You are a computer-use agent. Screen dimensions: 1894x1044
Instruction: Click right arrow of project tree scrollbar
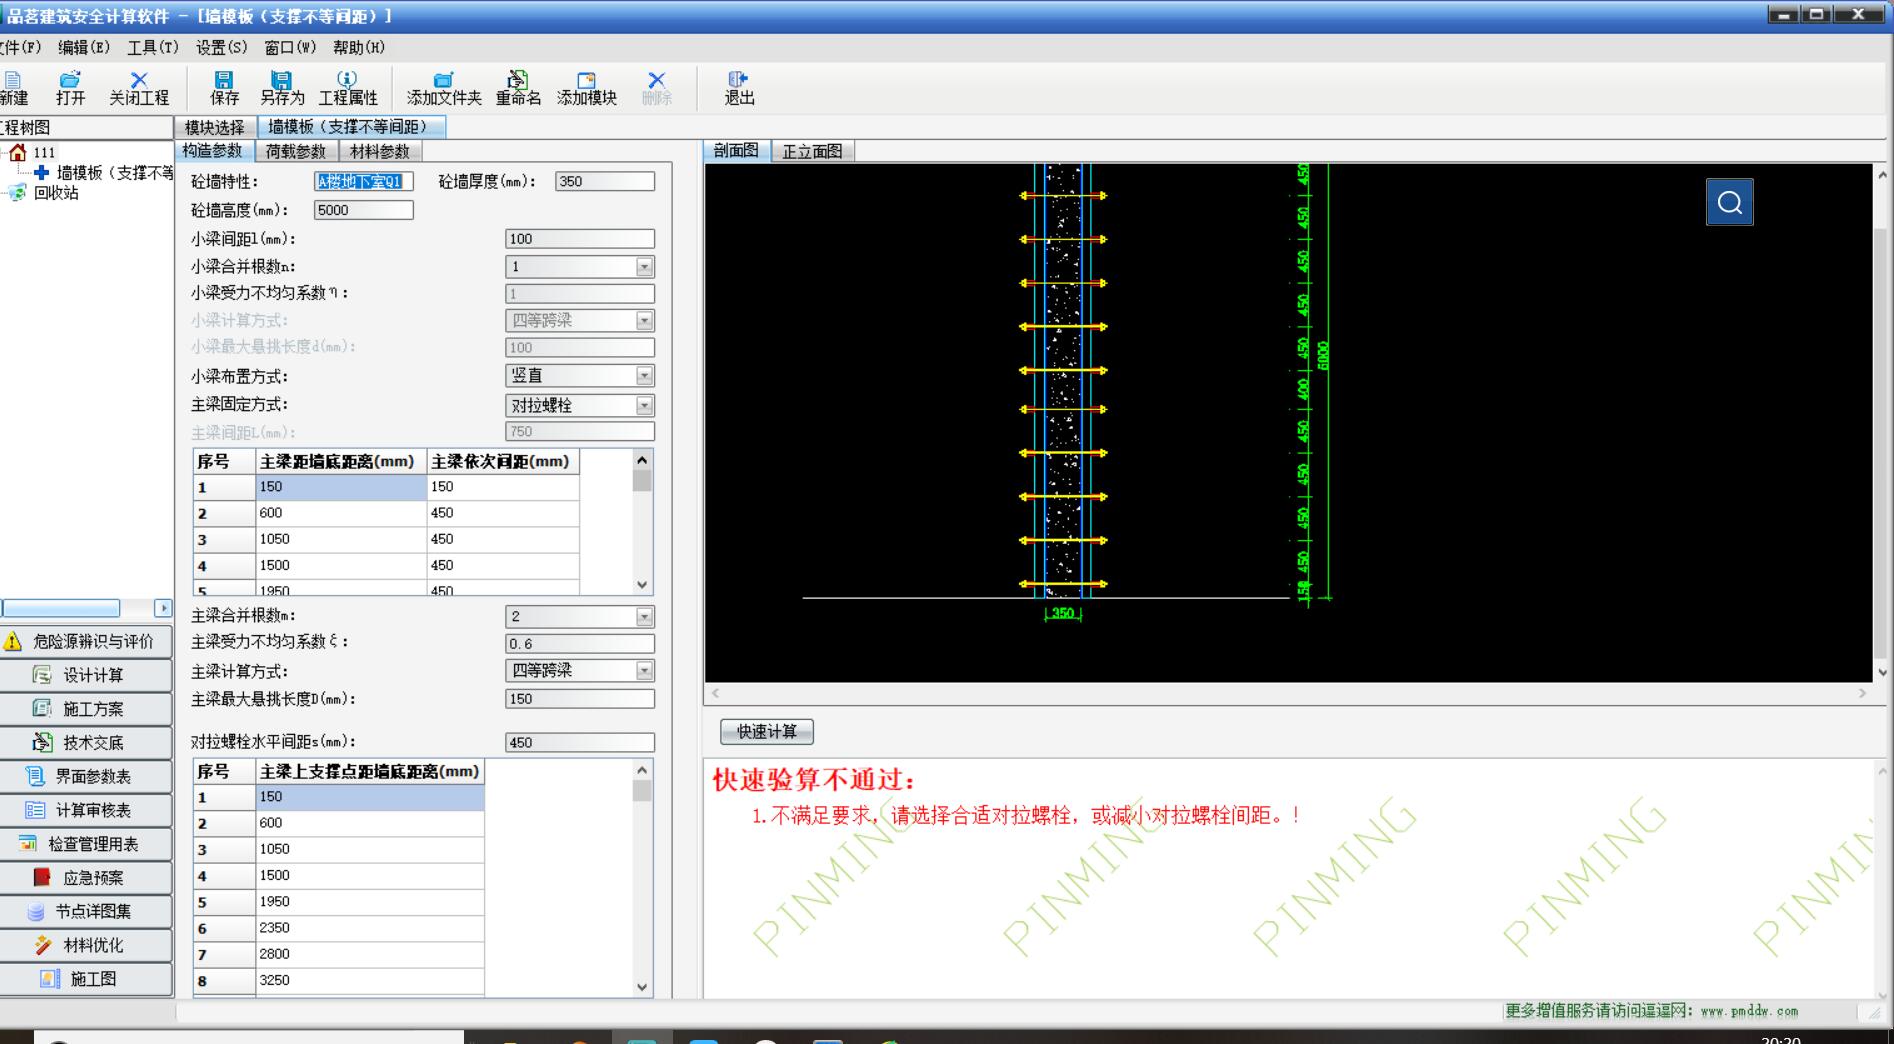coord(163,608)
